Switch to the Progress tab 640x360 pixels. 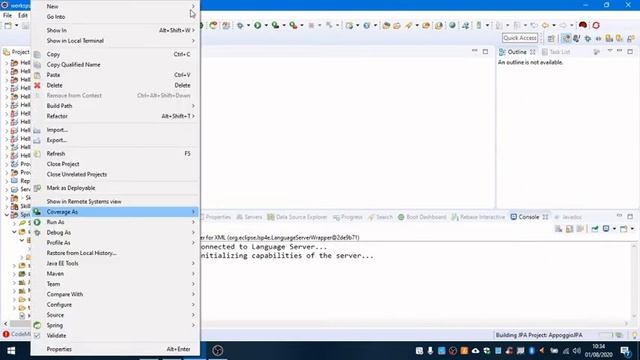[x=347, y=217]
